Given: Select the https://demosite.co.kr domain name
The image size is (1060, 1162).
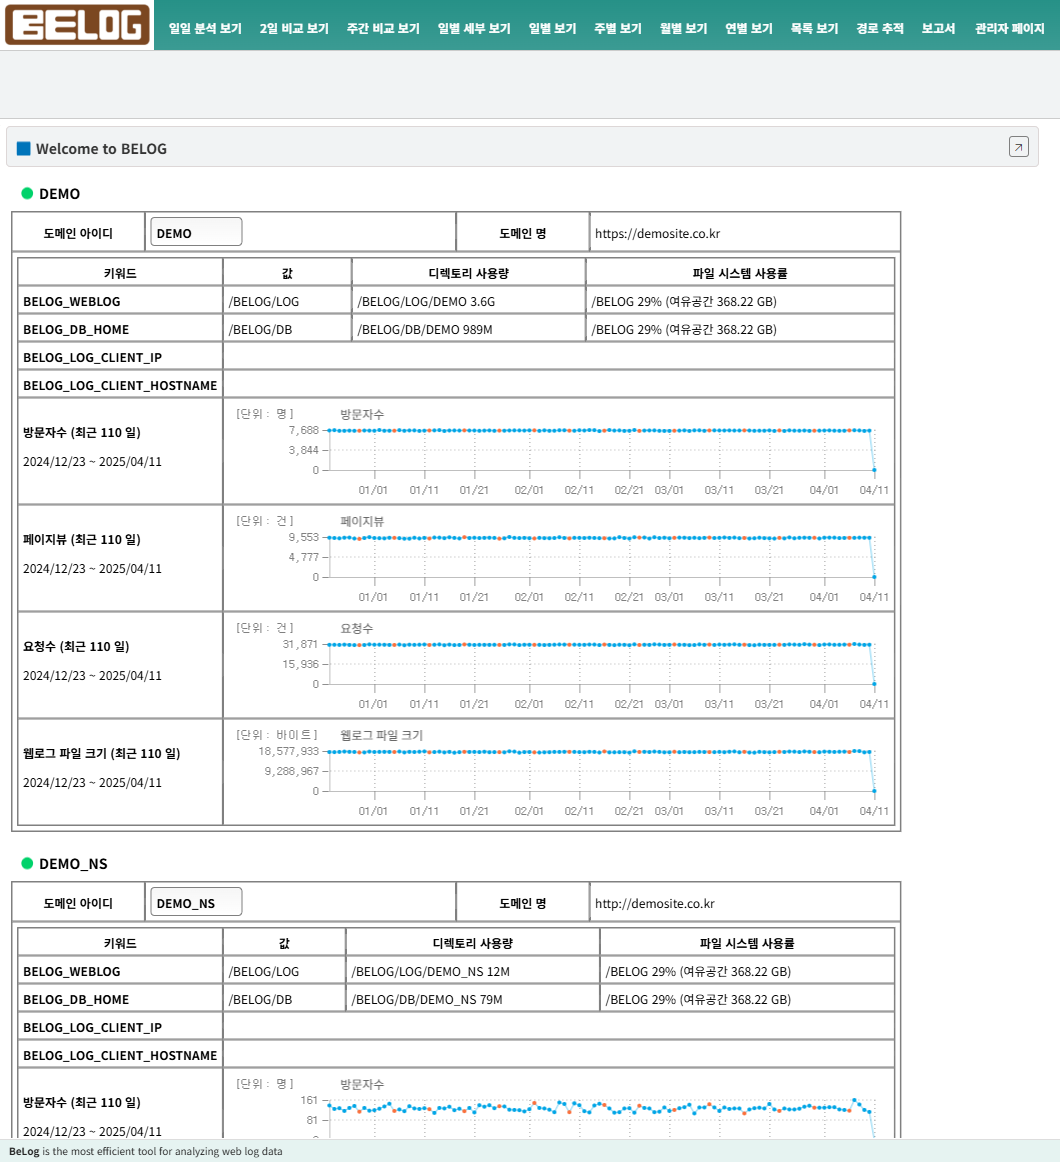Looking at the screenshot, I should click(657, 233).
